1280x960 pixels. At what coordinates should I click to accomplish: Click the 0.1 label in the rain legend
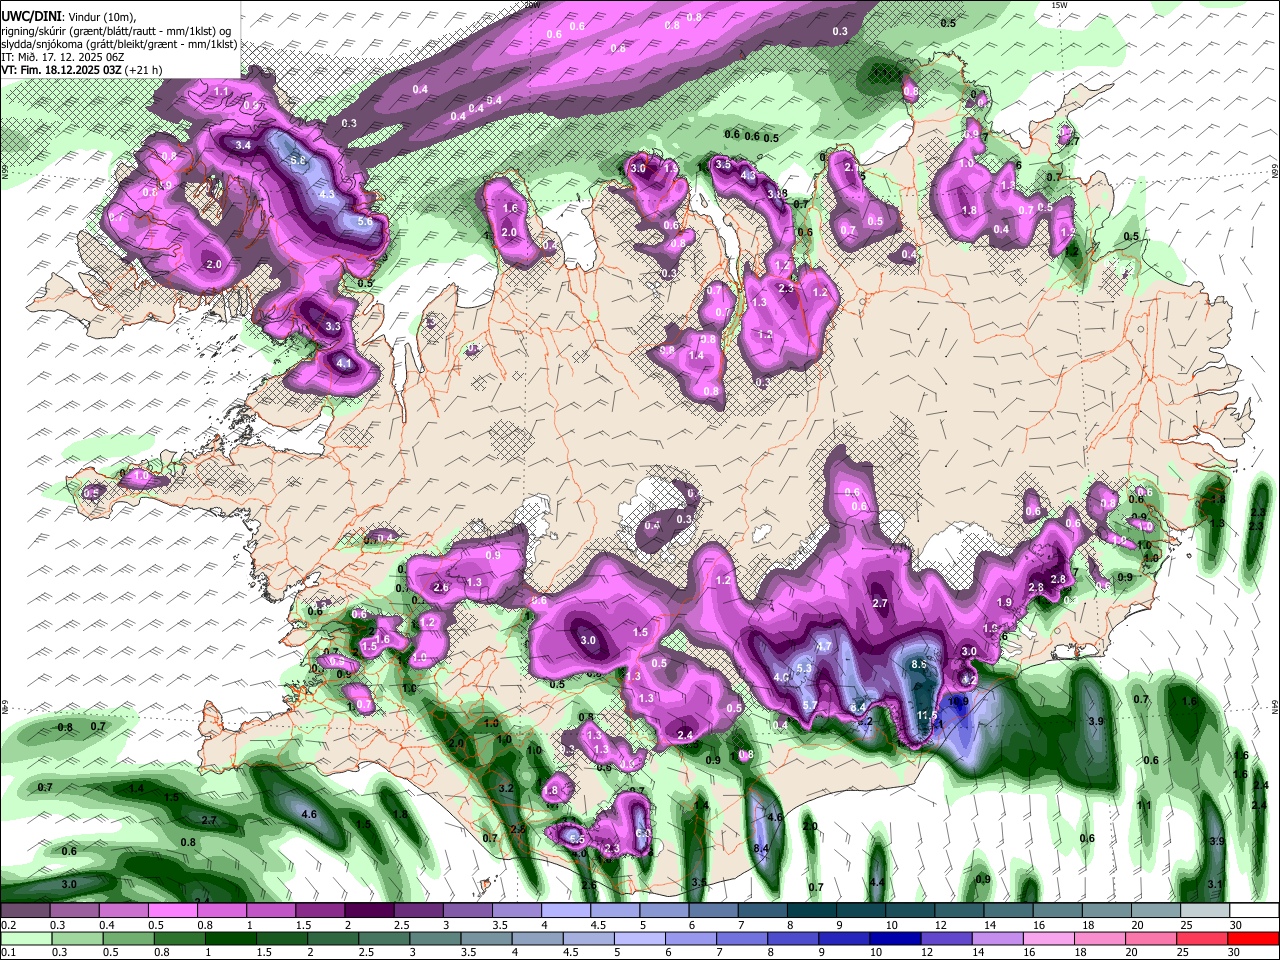(9, 952)
